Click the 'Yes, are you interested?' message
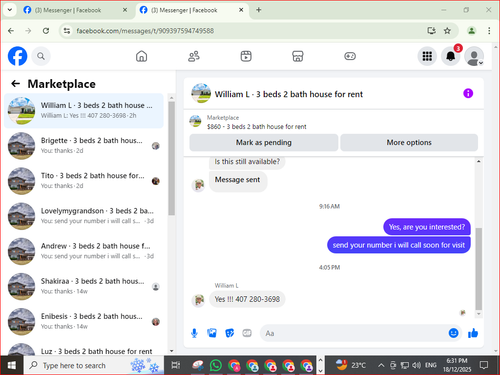Image resolution: width=500 pixels, height=375 pixels. pos(427,227)
